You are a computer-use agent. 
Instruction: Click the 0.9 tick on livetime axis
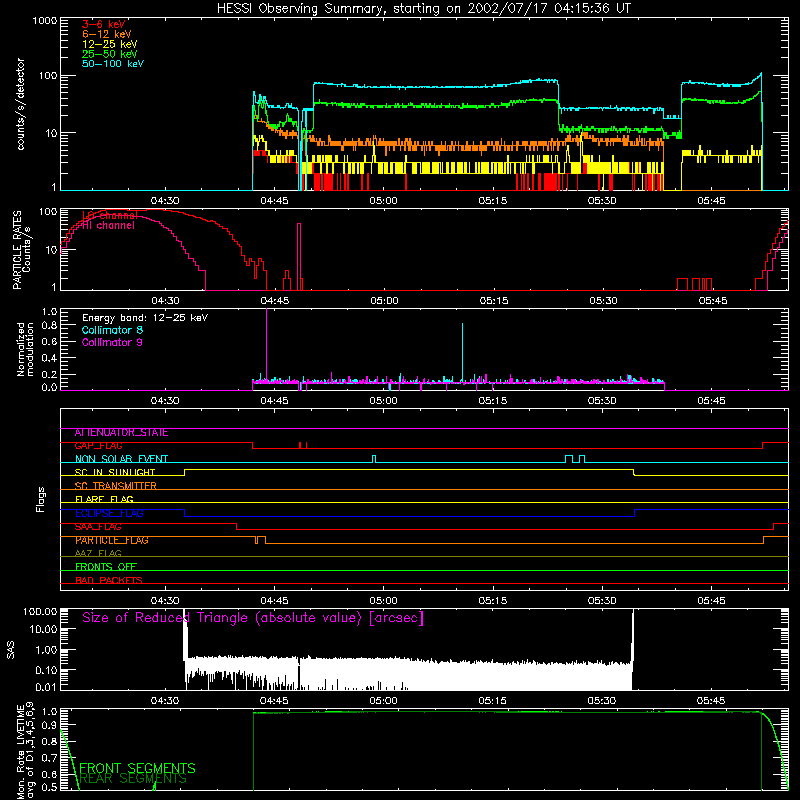click(49, 725)
